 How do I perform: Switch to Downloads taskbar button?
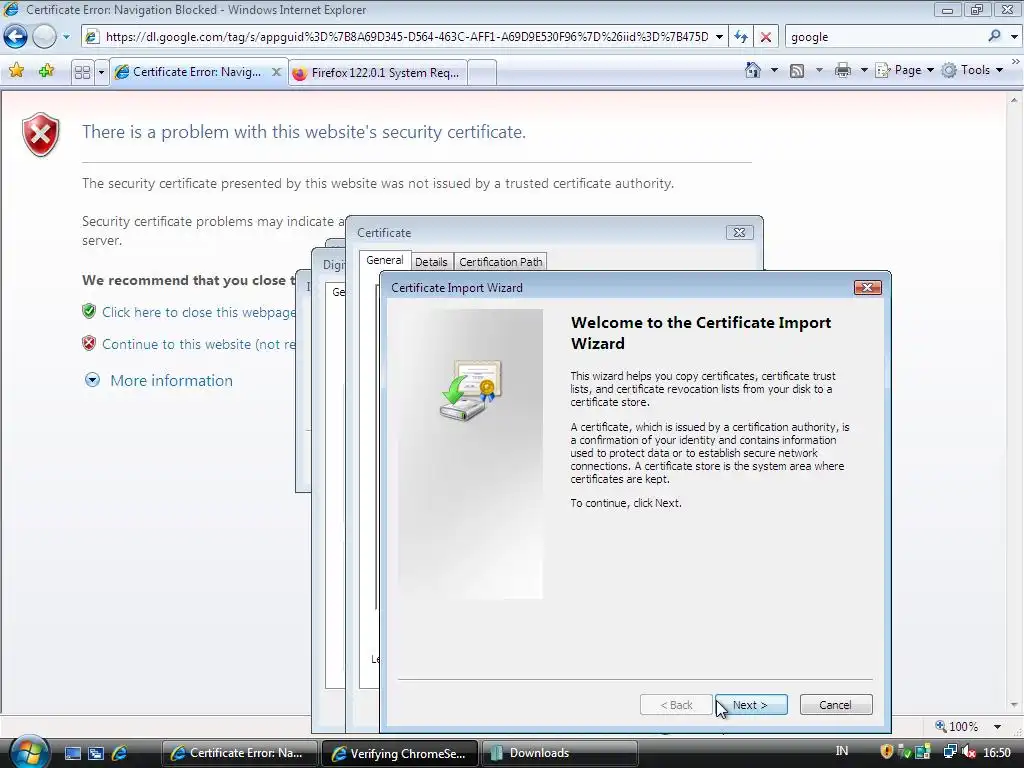[560, 753]
